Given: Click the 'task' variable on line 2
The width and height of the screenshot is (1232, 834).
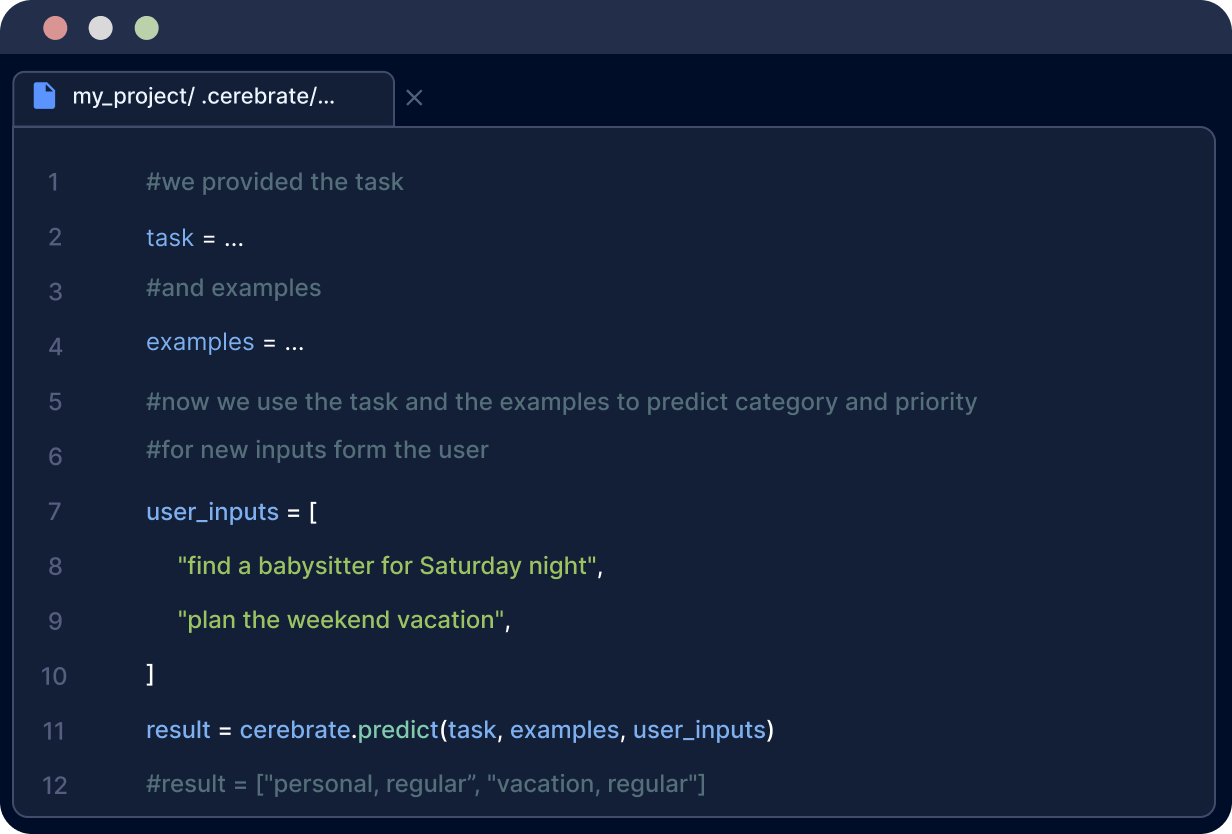Looking at the screenshot, I should pyautogui.click(x=170, y=238).
